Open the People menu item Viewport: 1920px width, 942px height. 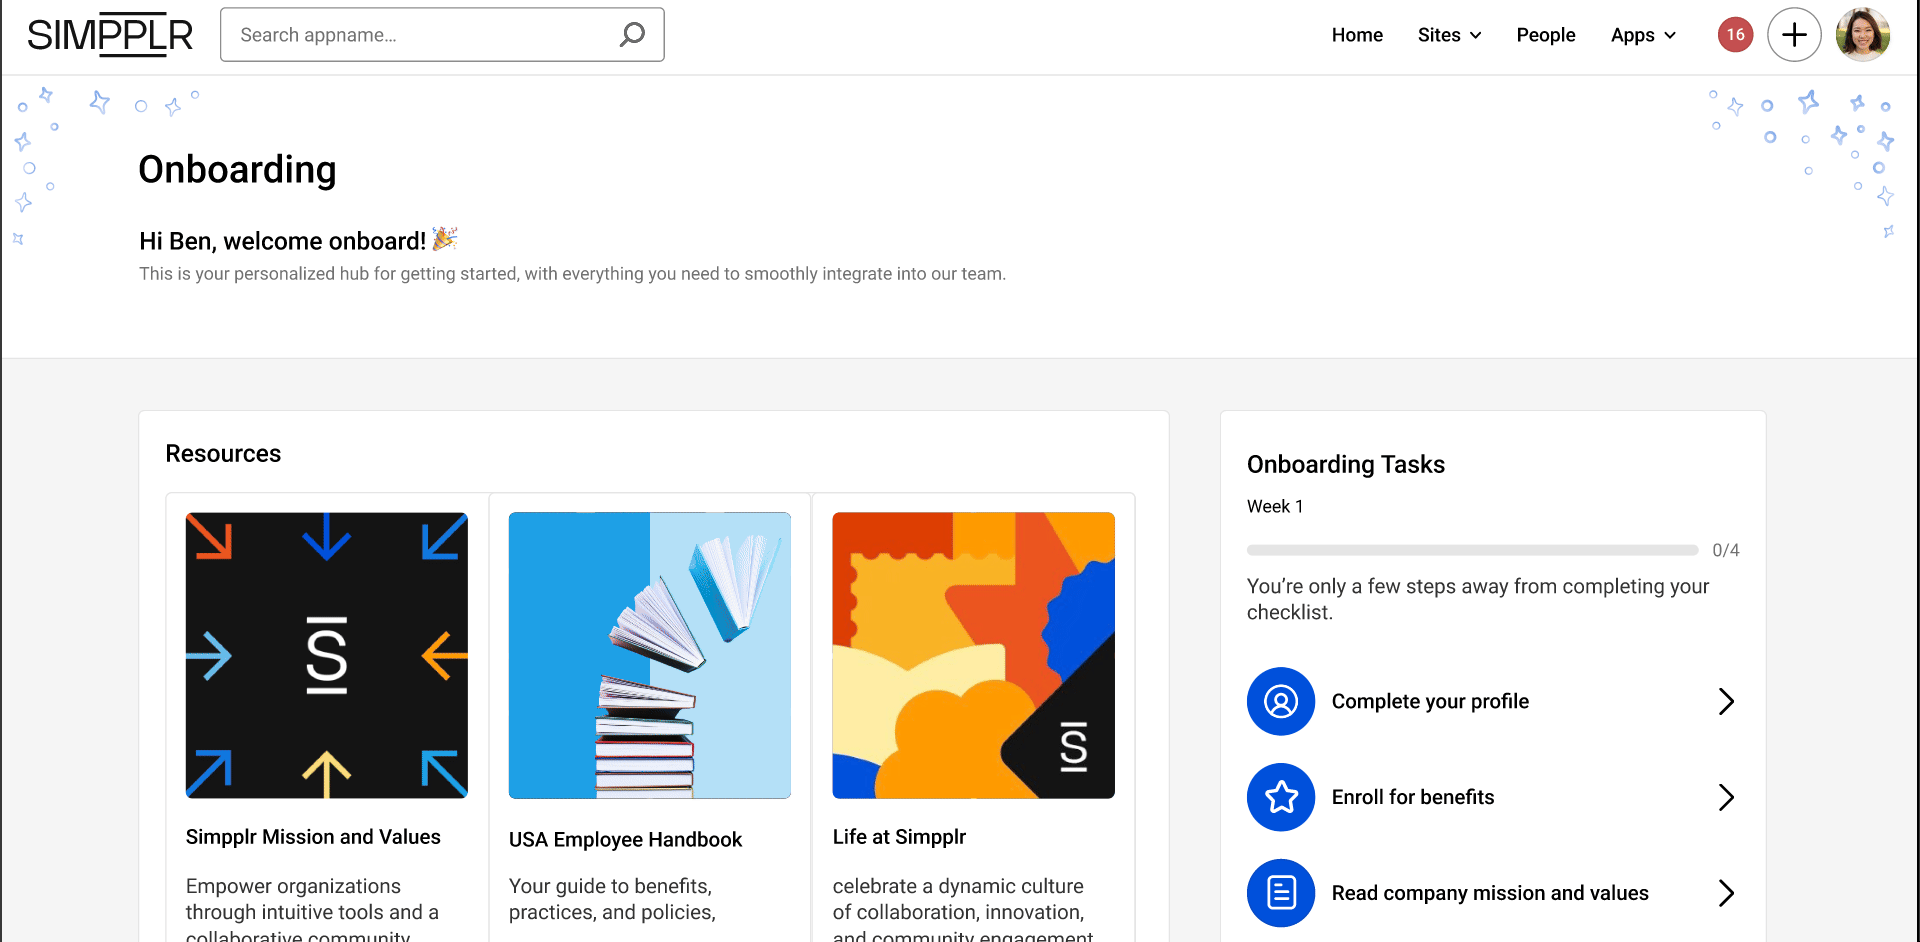coord(1545,35)
